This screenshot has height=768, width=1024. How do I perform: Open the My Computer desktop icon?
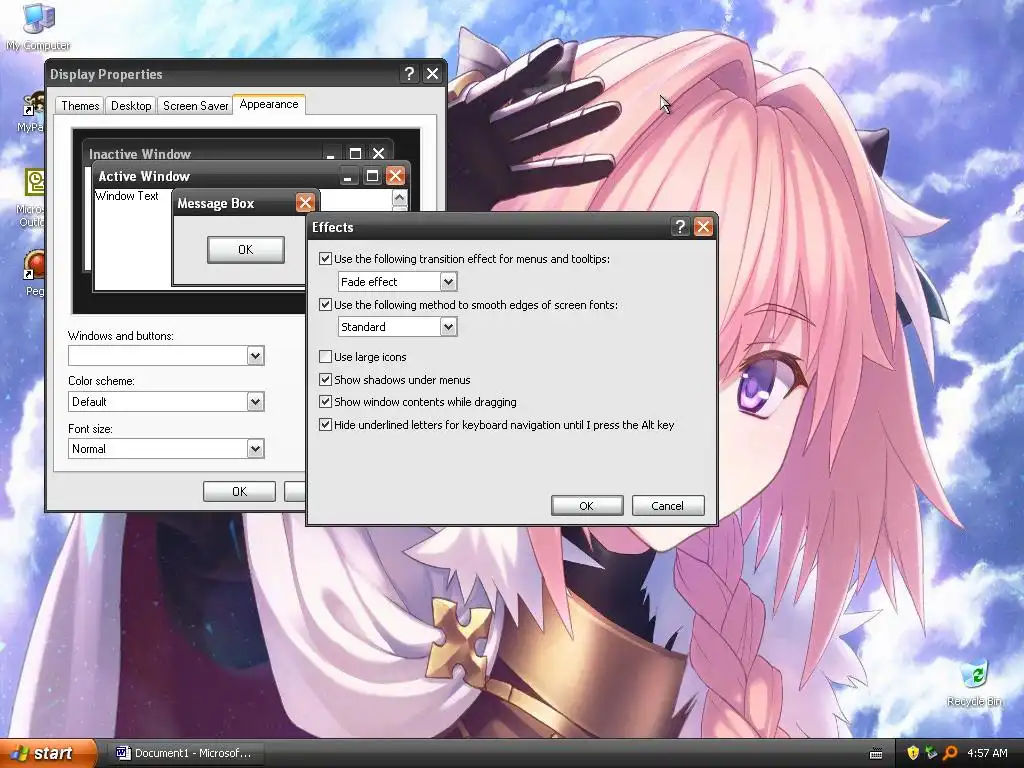click(38, 26)
